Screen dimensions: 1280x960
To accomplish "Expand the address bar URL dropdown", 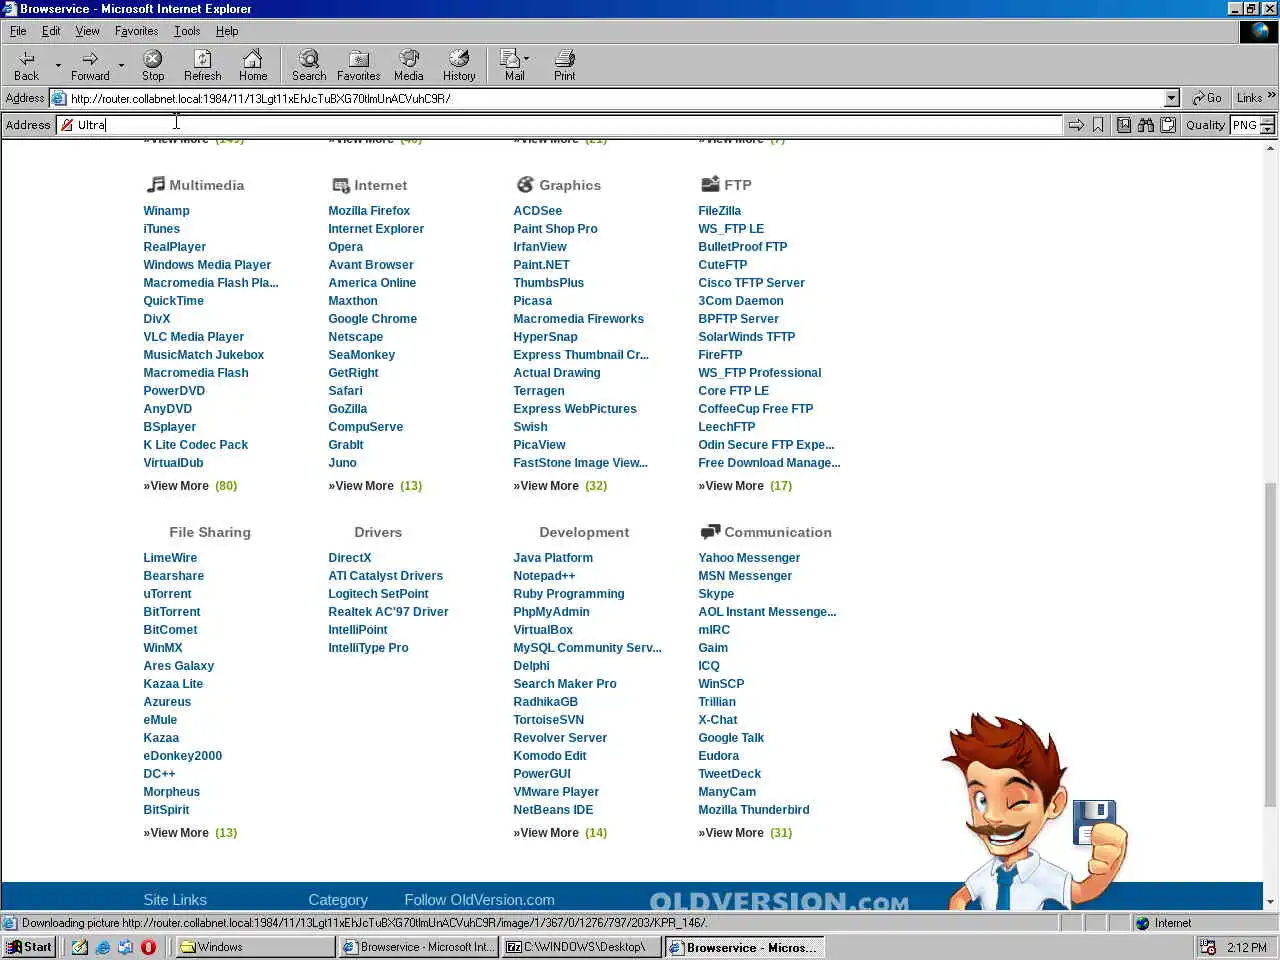I will point(1172,98).
